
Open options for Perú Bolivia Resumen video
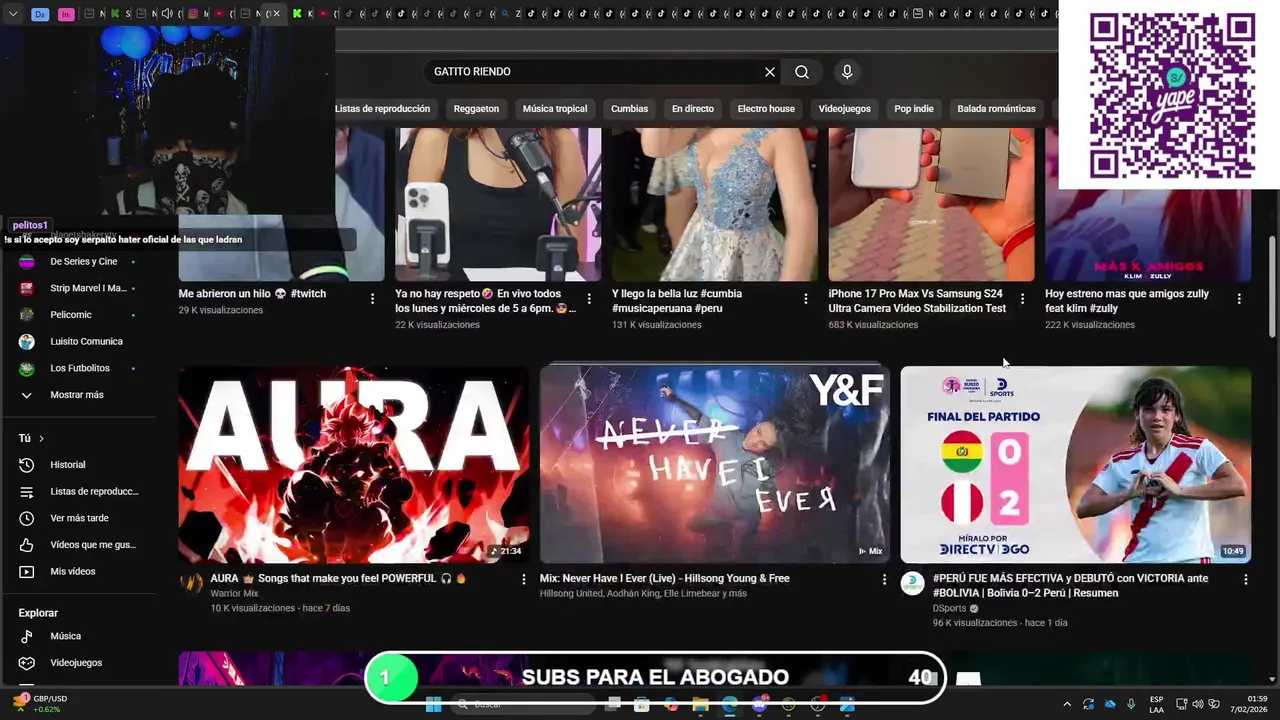tap(1245, 579)
